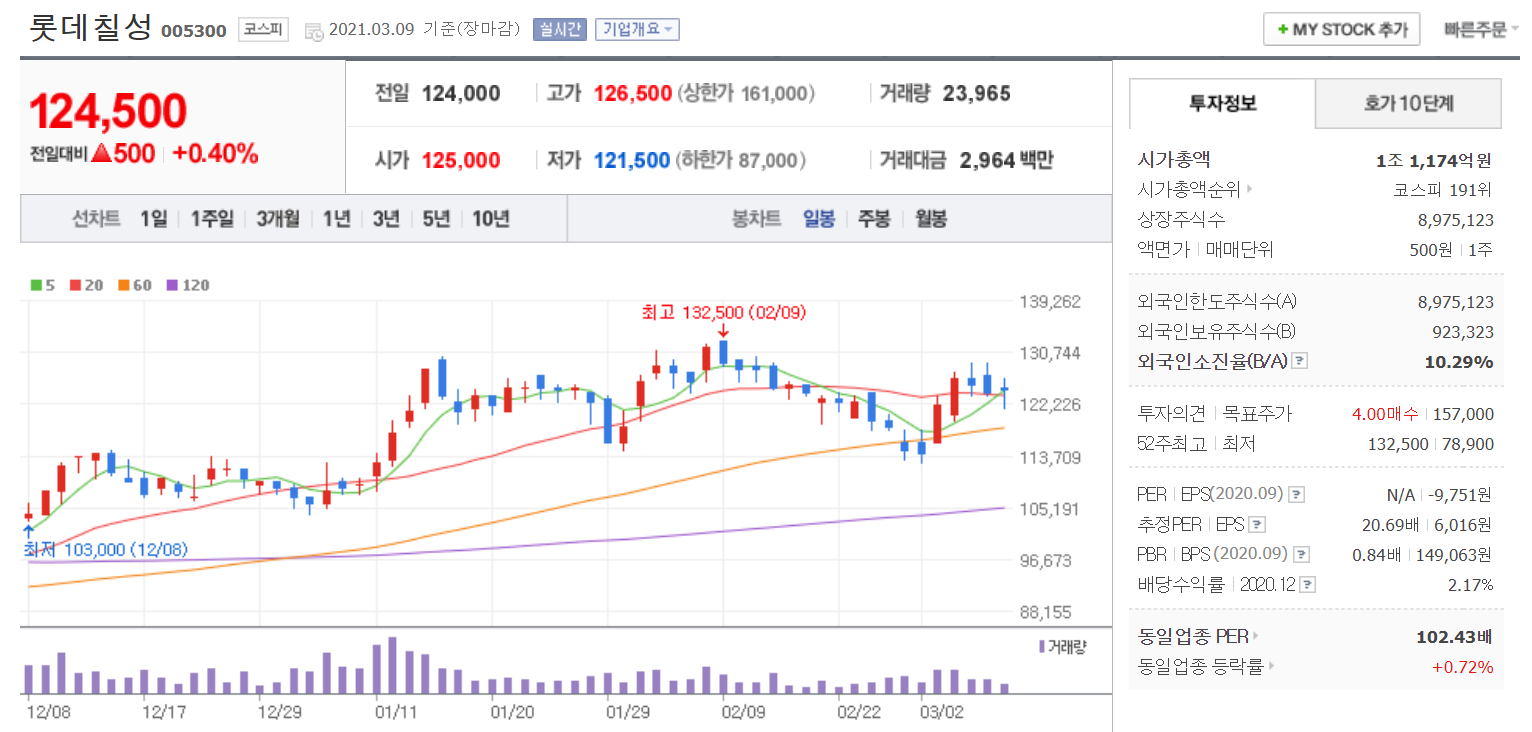Select the 일봉 candlestick chart
The width and height of the screenshot is (1532, 732).
(819, 219)
